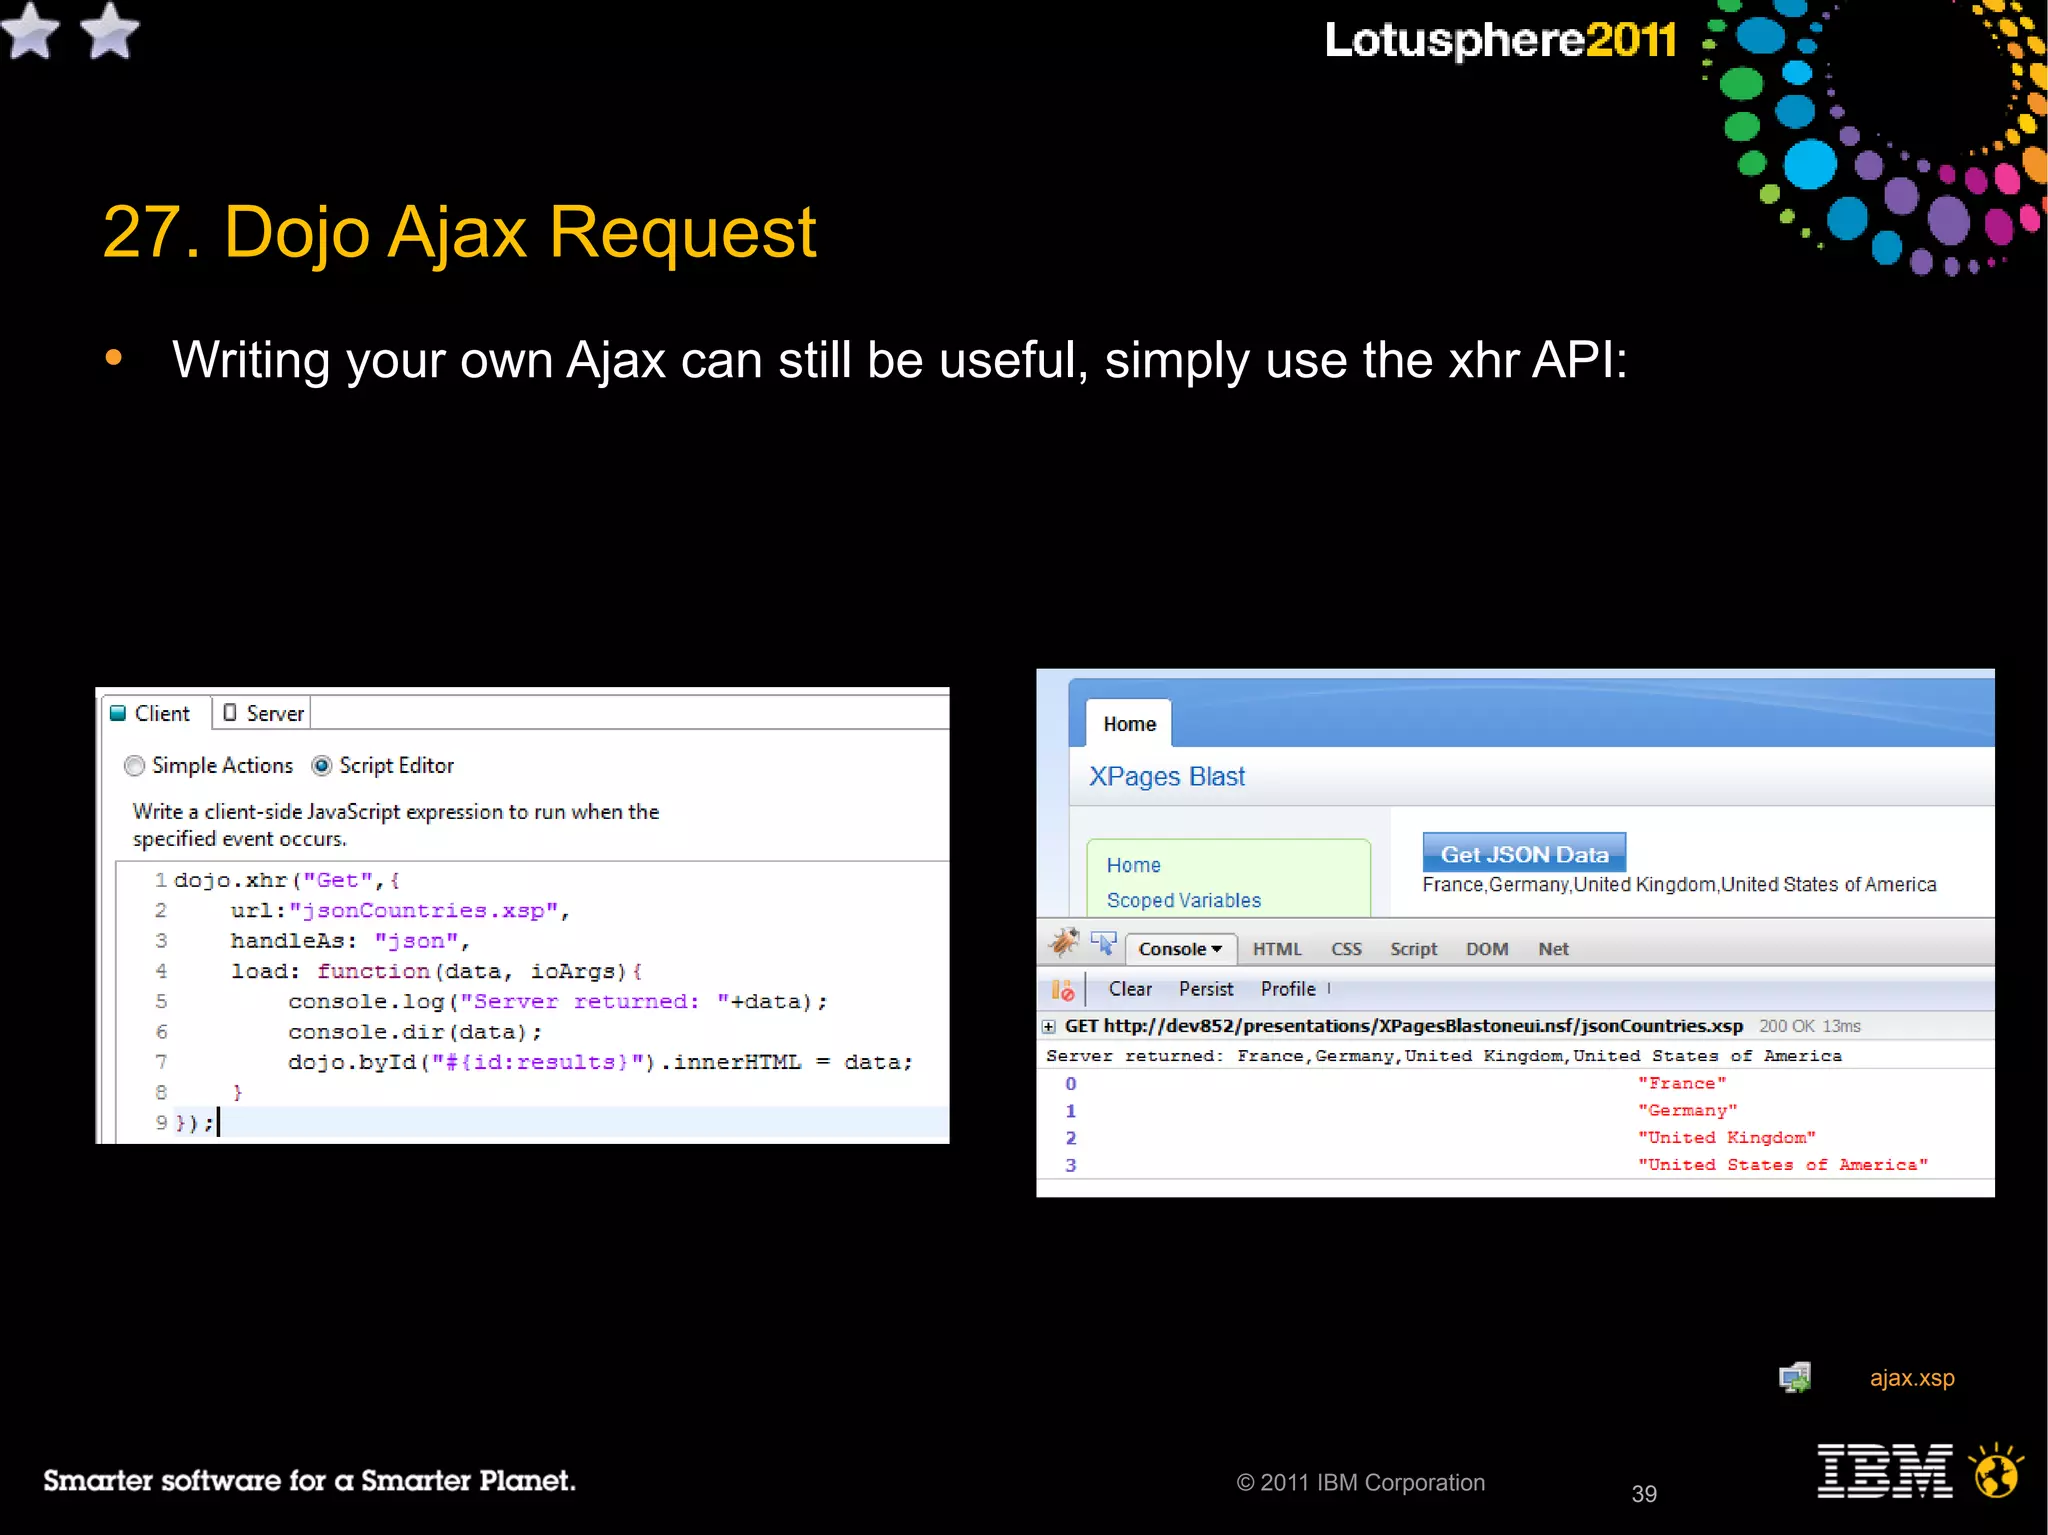The width and height of the screenshot is (2048, 1535).
Task: Click the "France" console array entry
Action: pos(1682,1083)
